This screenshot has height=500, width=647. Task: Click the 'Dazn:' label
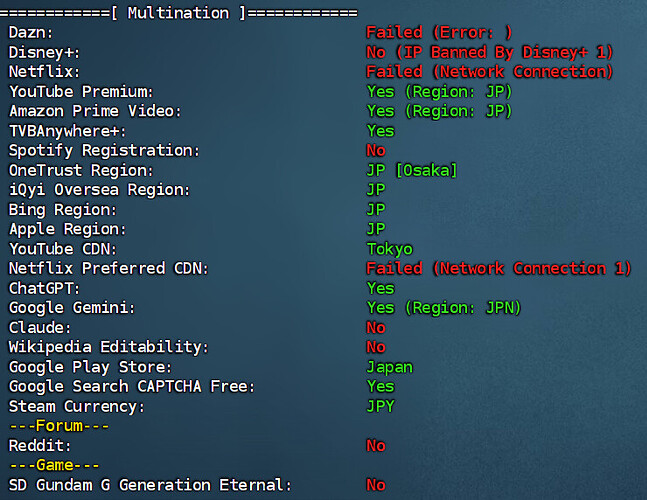click(x=31, y=32)
